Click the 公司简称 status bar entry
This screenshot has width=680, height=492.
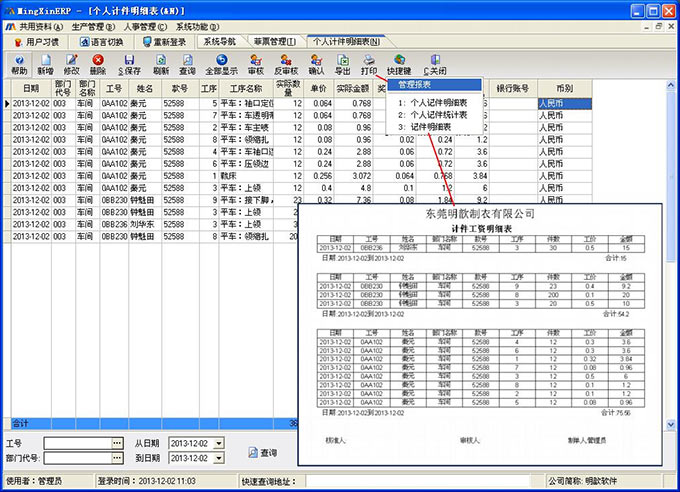pos(582,481)
